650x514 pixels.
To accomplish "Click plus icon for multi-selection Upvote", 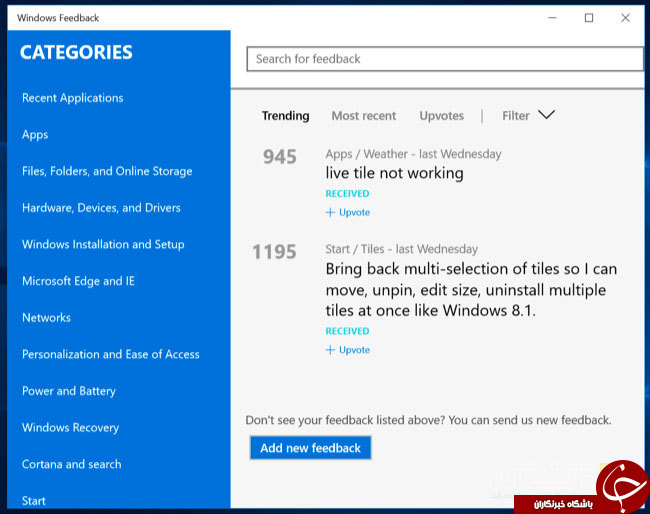I will click(330, 350).
